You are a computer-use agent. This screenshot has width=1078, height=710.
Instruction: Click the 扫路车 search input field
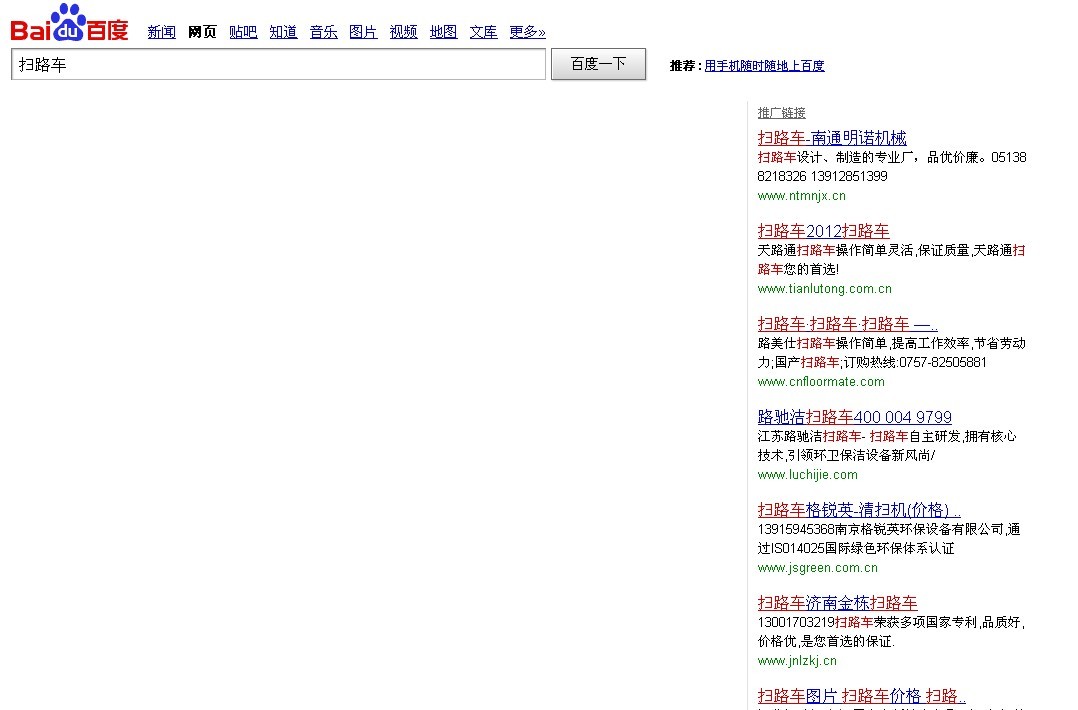pos(278,65)
